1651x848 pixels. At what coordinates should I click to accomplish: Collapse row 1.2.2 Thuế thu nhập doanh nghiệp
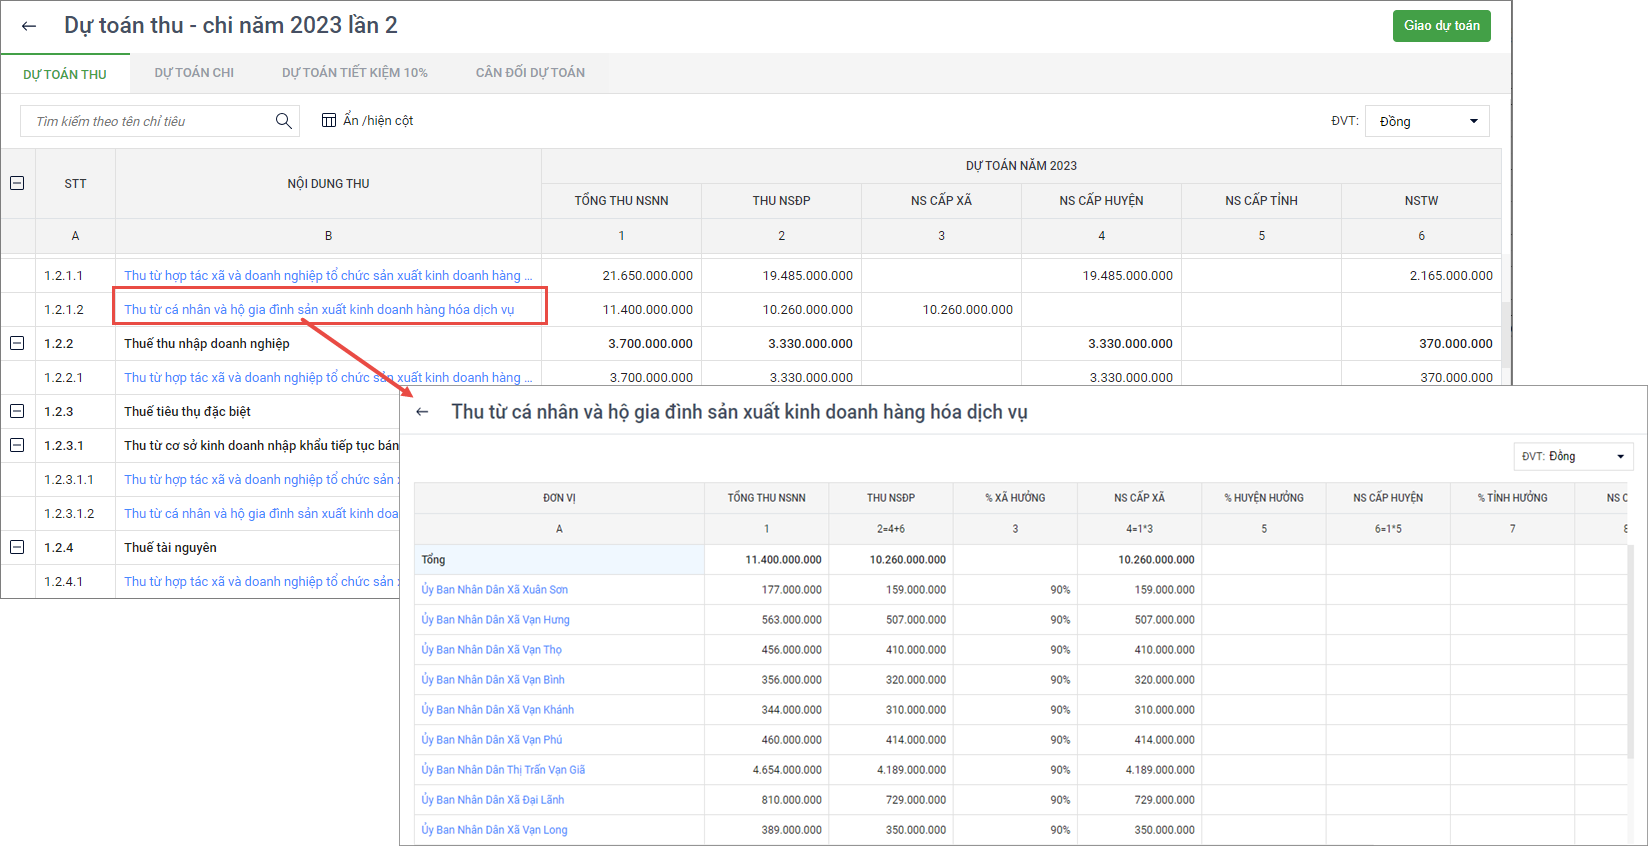click(17, 343)
